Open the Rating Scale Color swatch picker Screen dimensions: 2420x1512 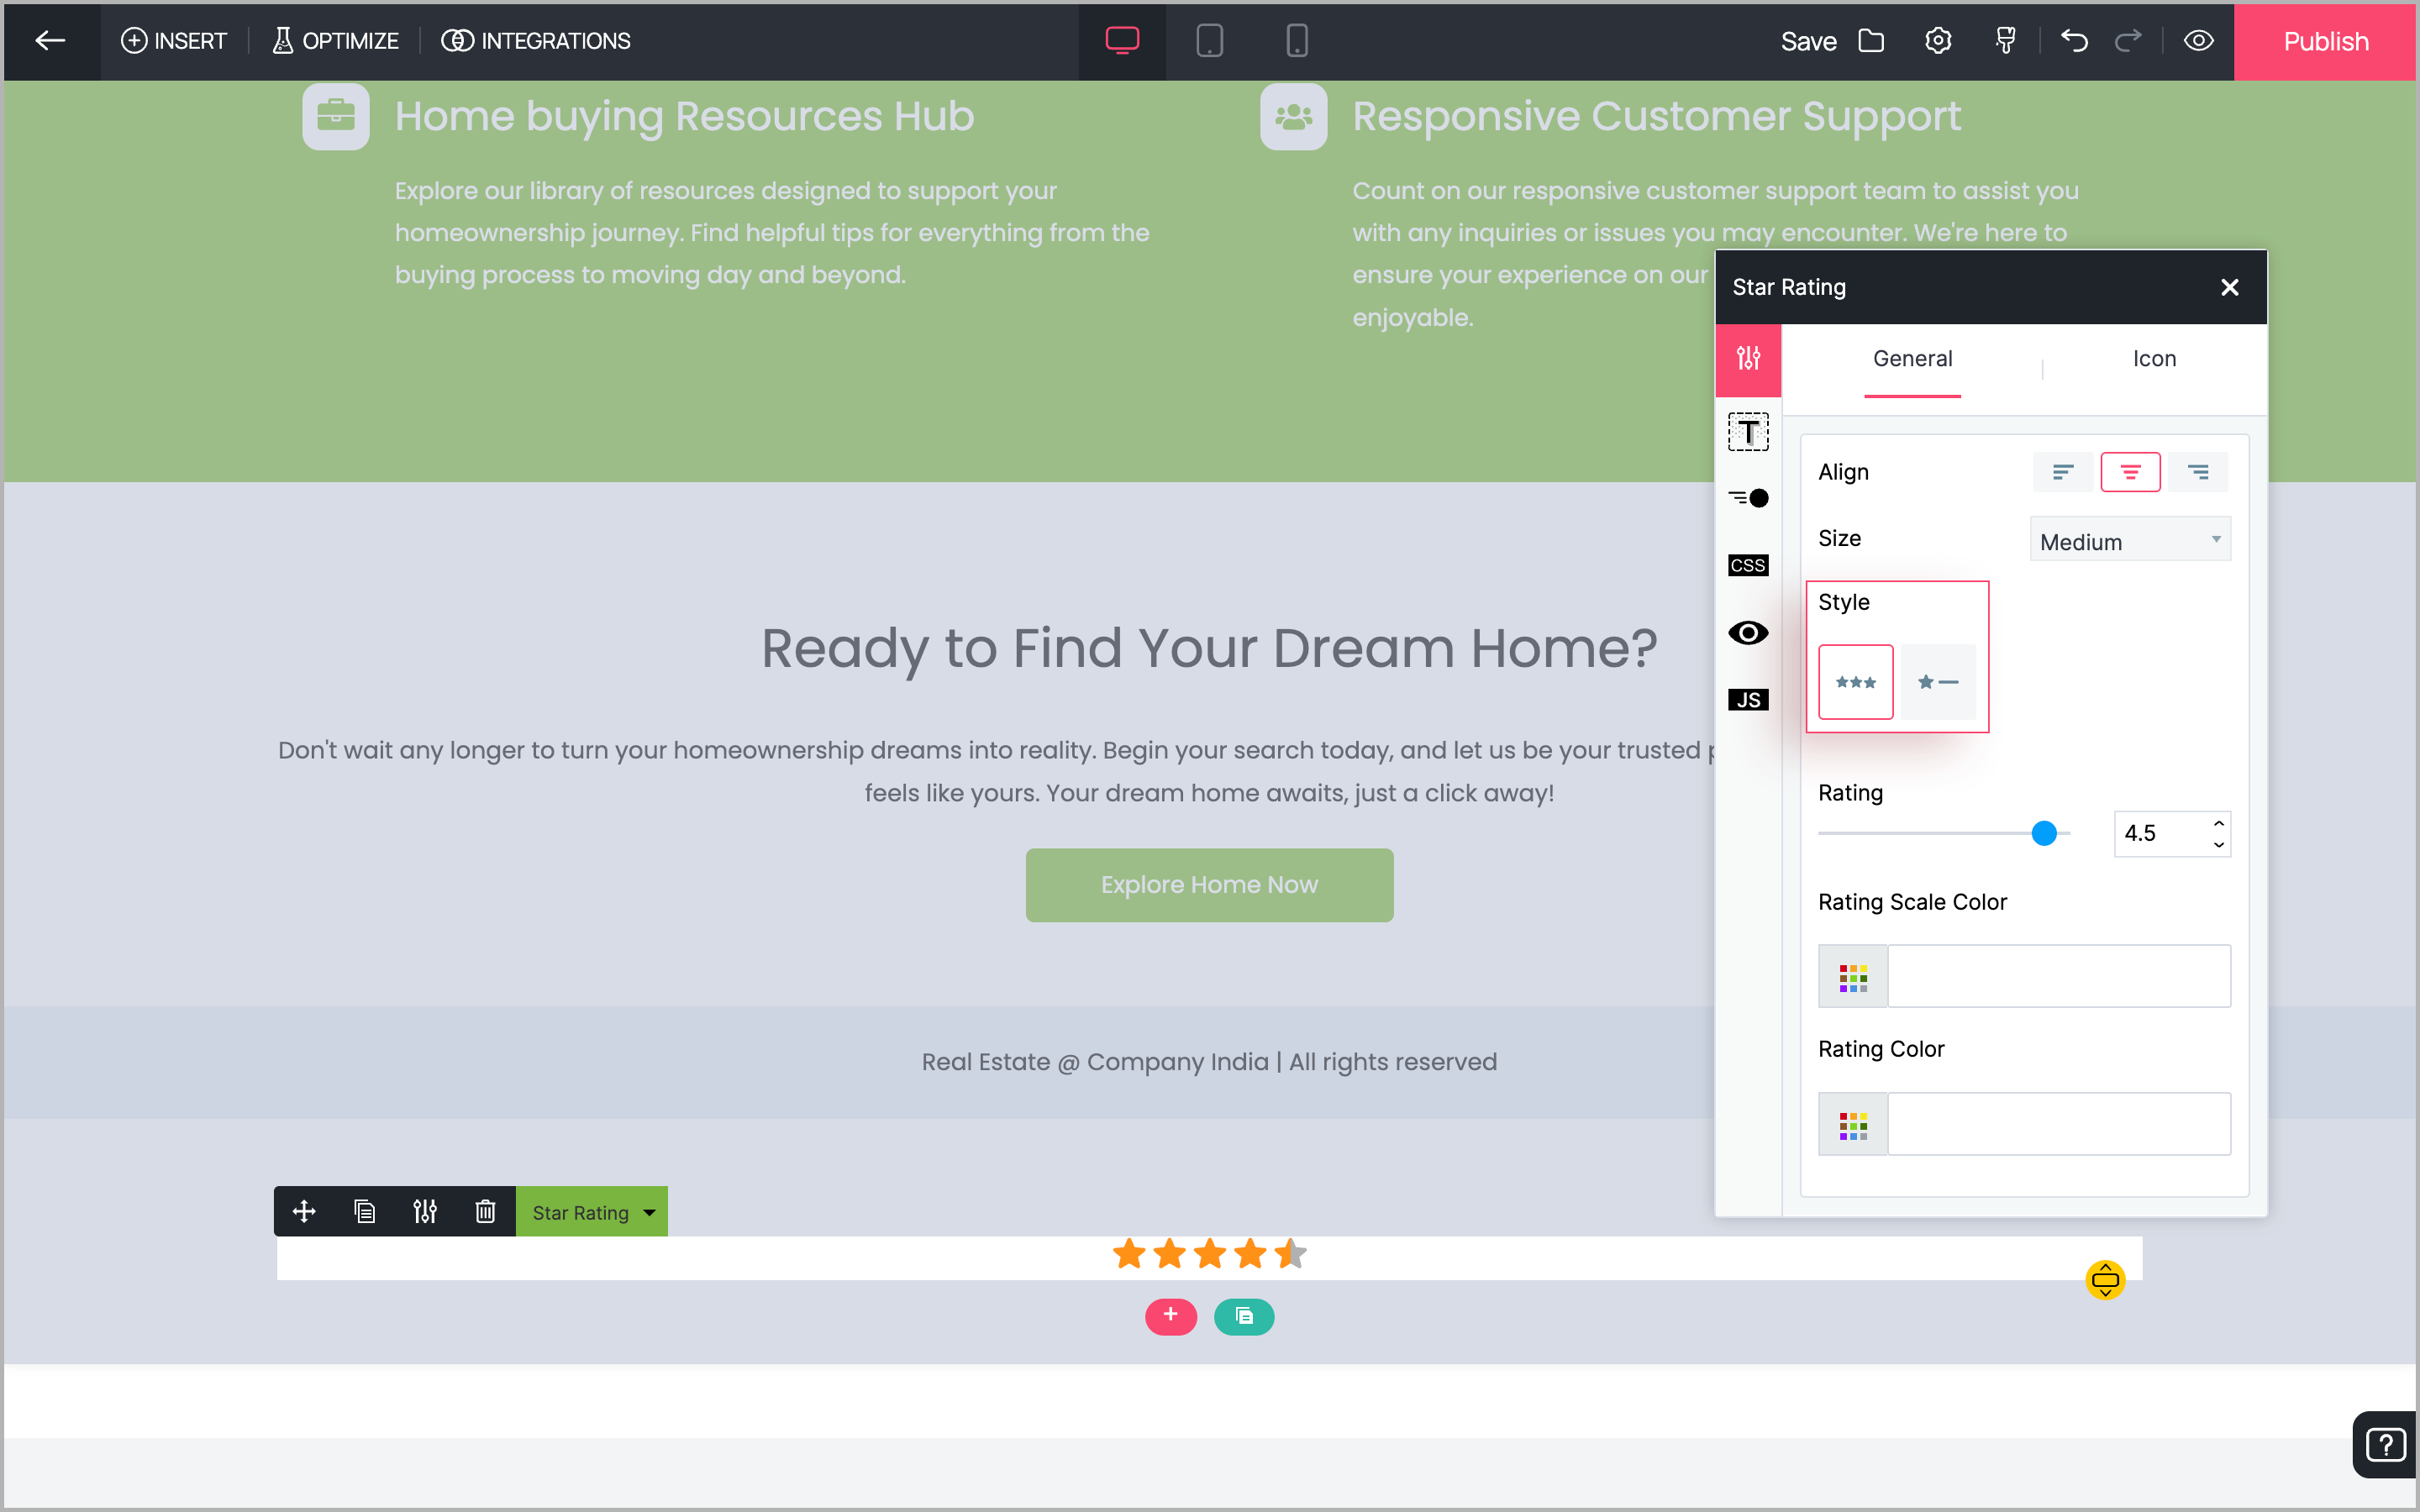click(x=1852, y=977)
